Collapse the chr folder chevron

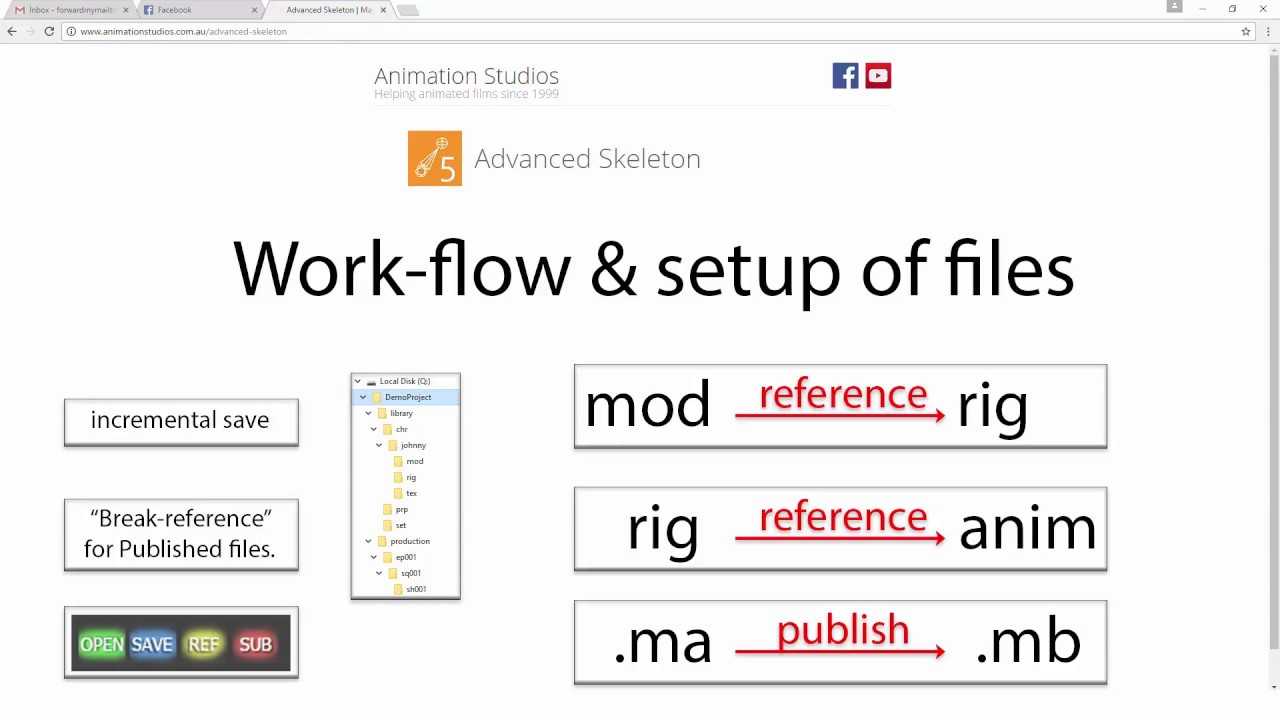tap(374, 429)
